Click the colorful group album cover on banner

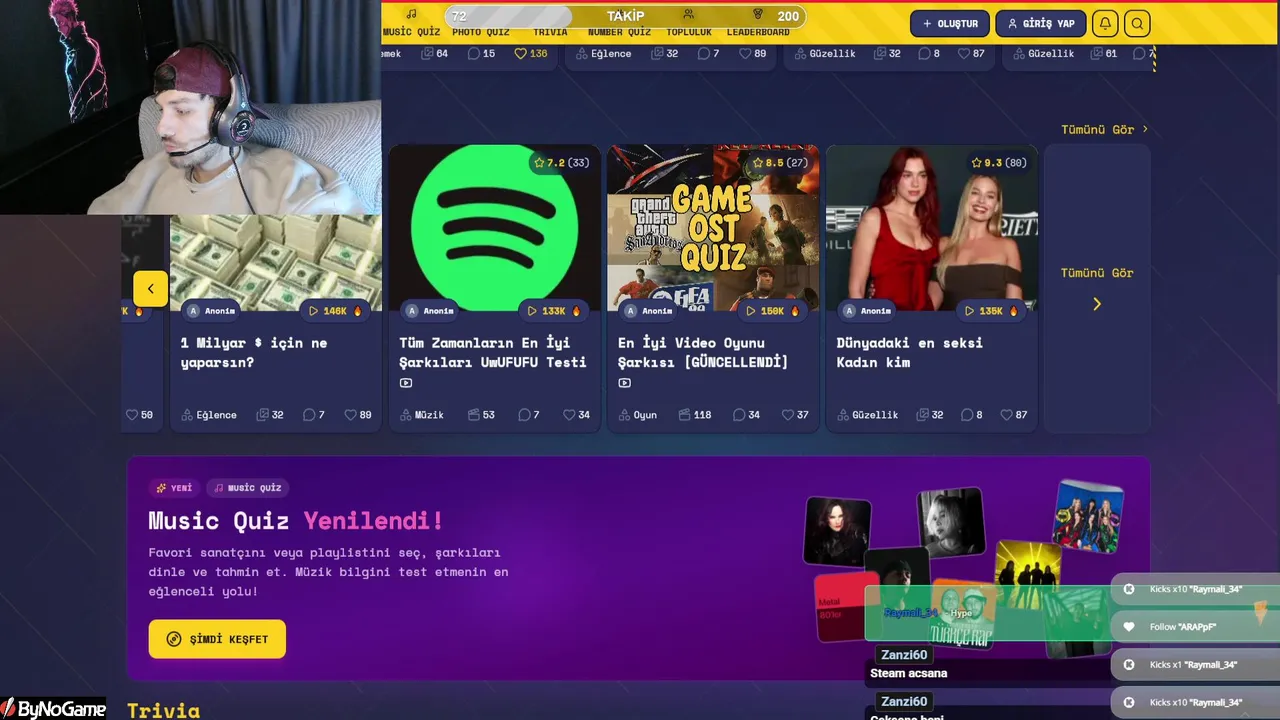[1088, 516]
